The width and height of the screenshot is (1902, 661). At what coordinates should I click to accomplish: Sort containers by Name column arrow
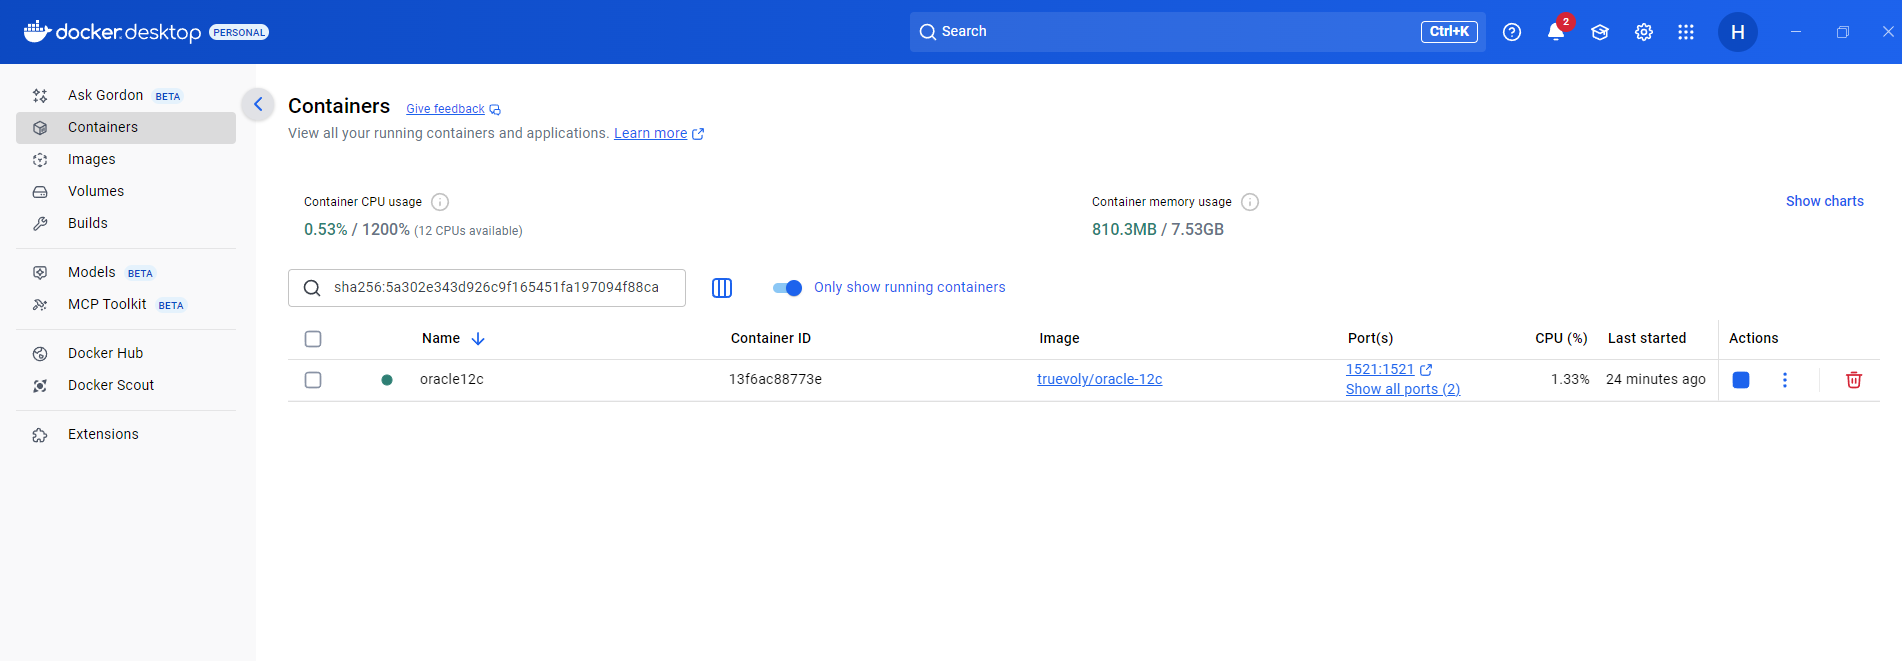(478, 339)
